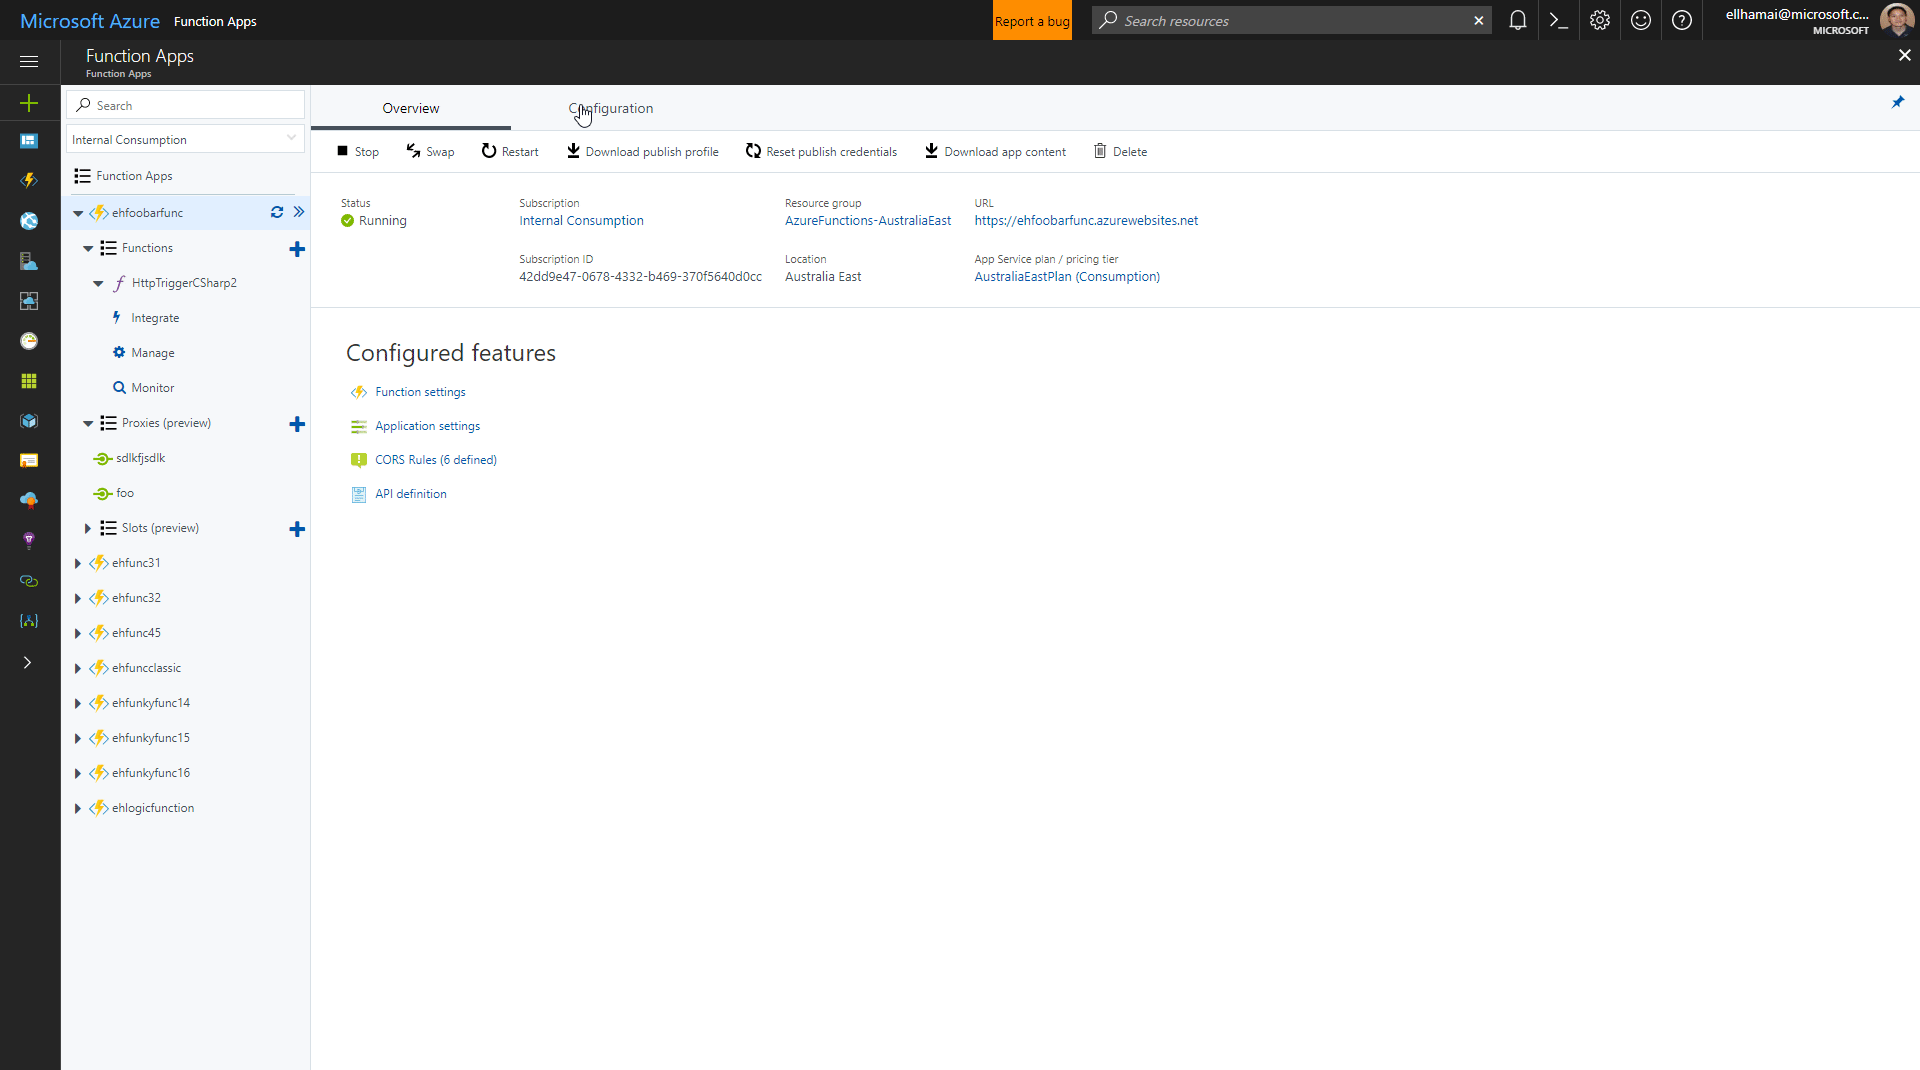Screen dimensions: 1920x1070
Task: Pin the blade using the pin icon
Action: point(1899,102)
